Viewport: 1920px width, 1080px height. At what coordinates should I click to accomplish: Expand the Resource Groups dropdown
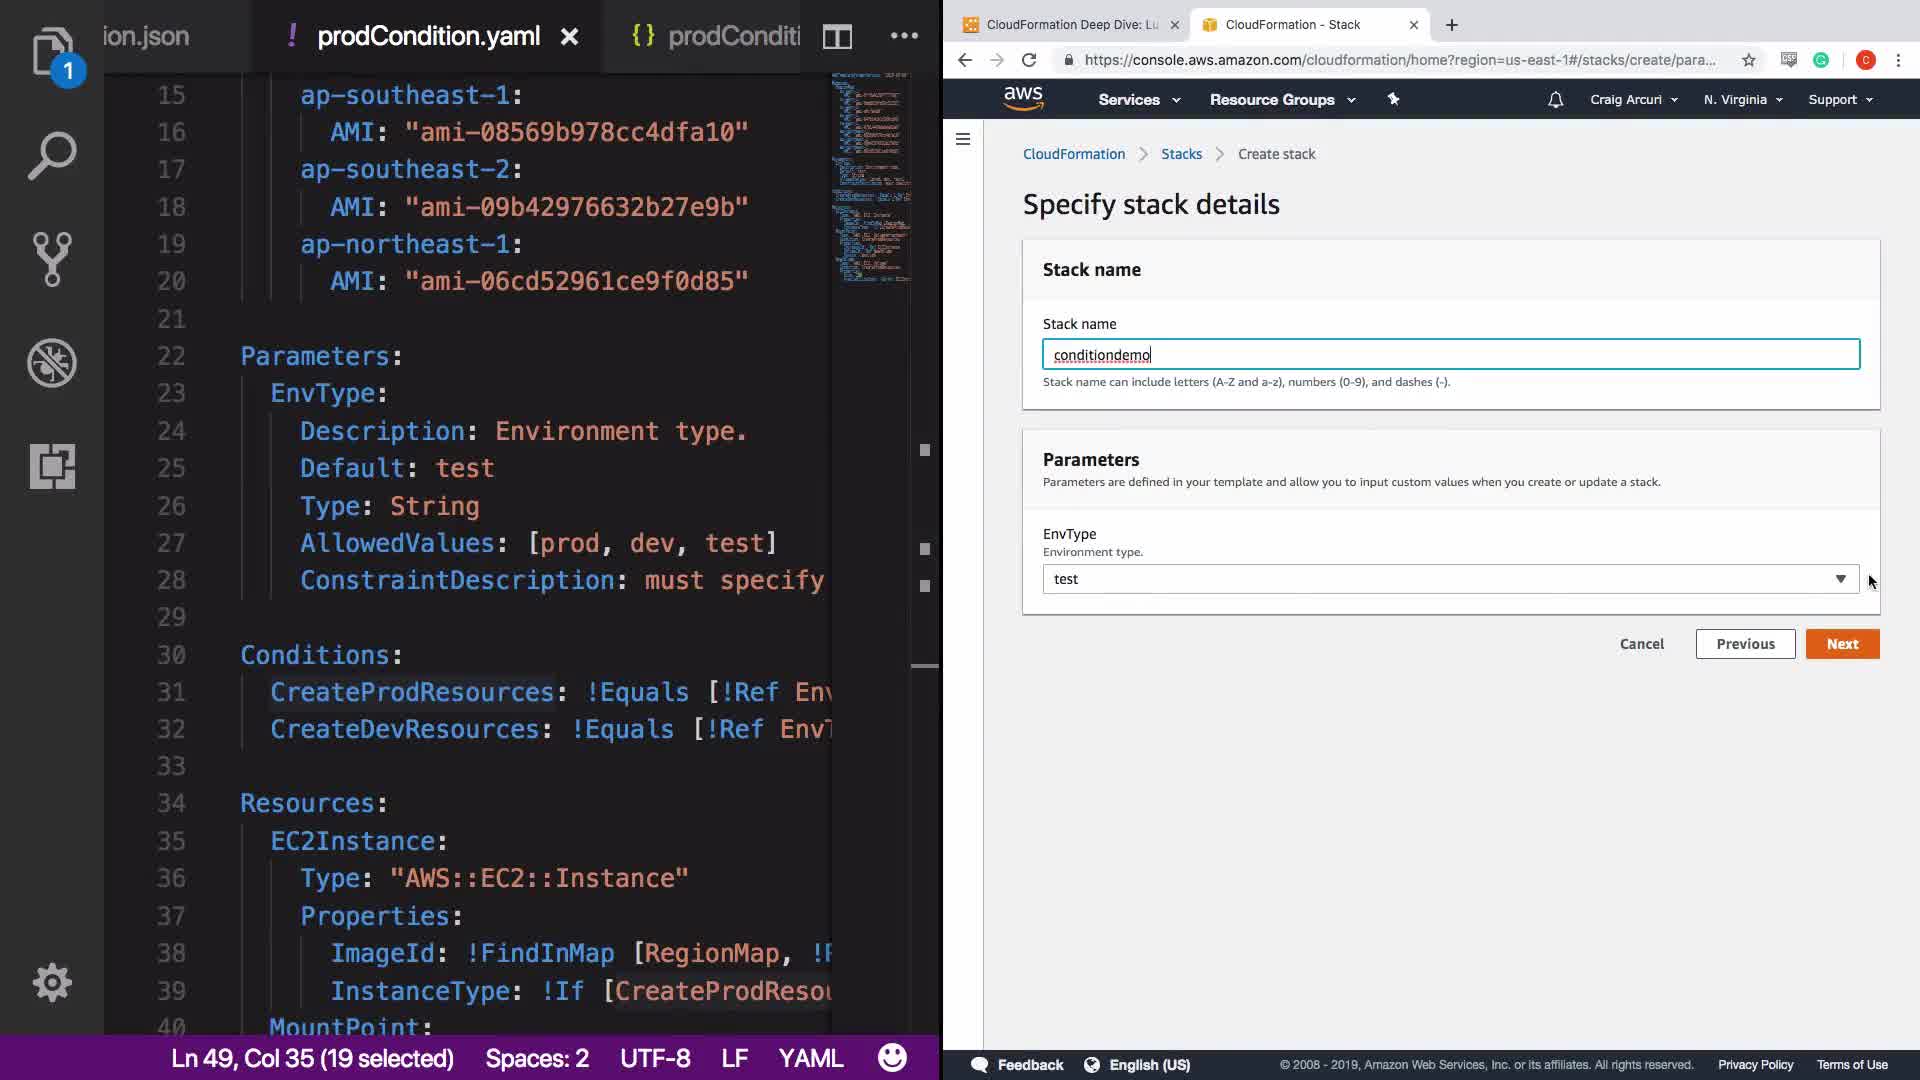coord(1282,100)
